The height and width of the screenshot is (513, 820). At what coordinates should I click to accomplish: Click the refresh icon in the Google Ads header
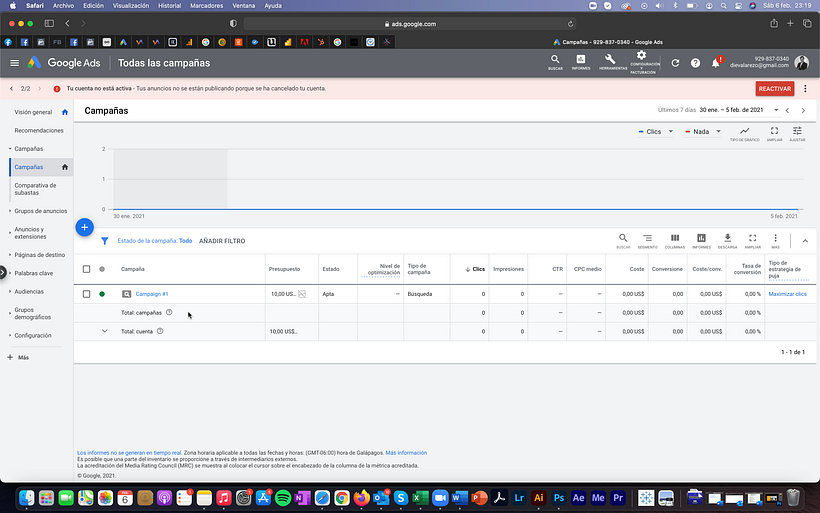(675, 63)
